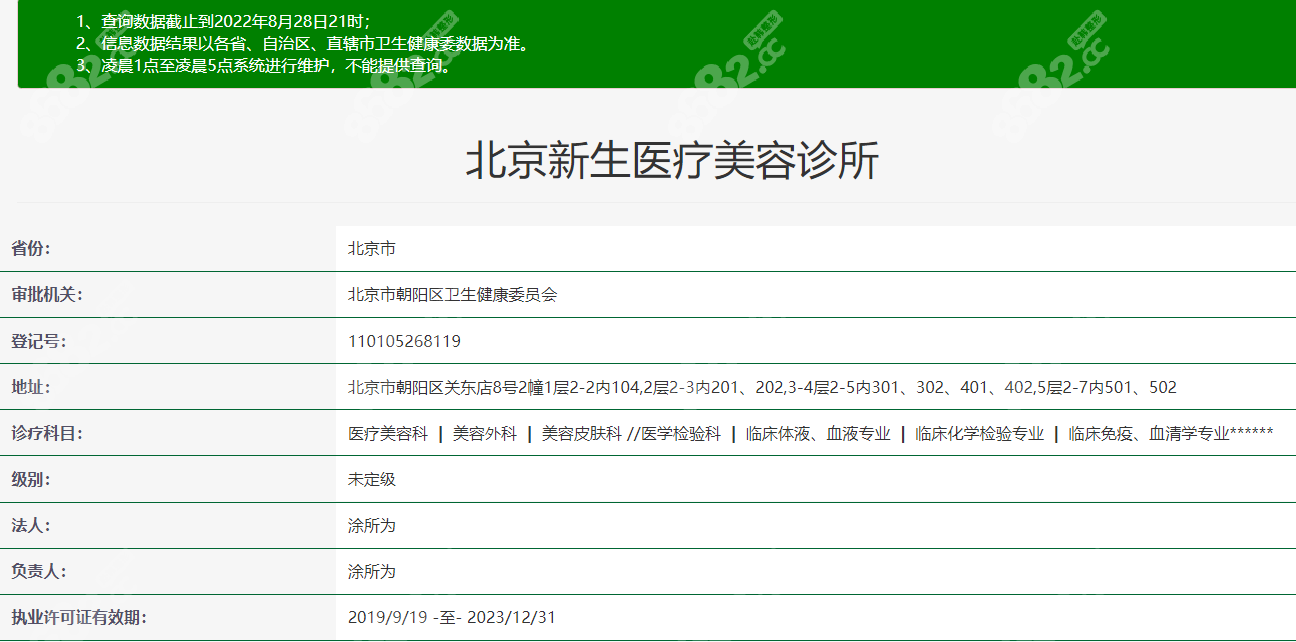Select registration number 110105268119

point(404,341)
